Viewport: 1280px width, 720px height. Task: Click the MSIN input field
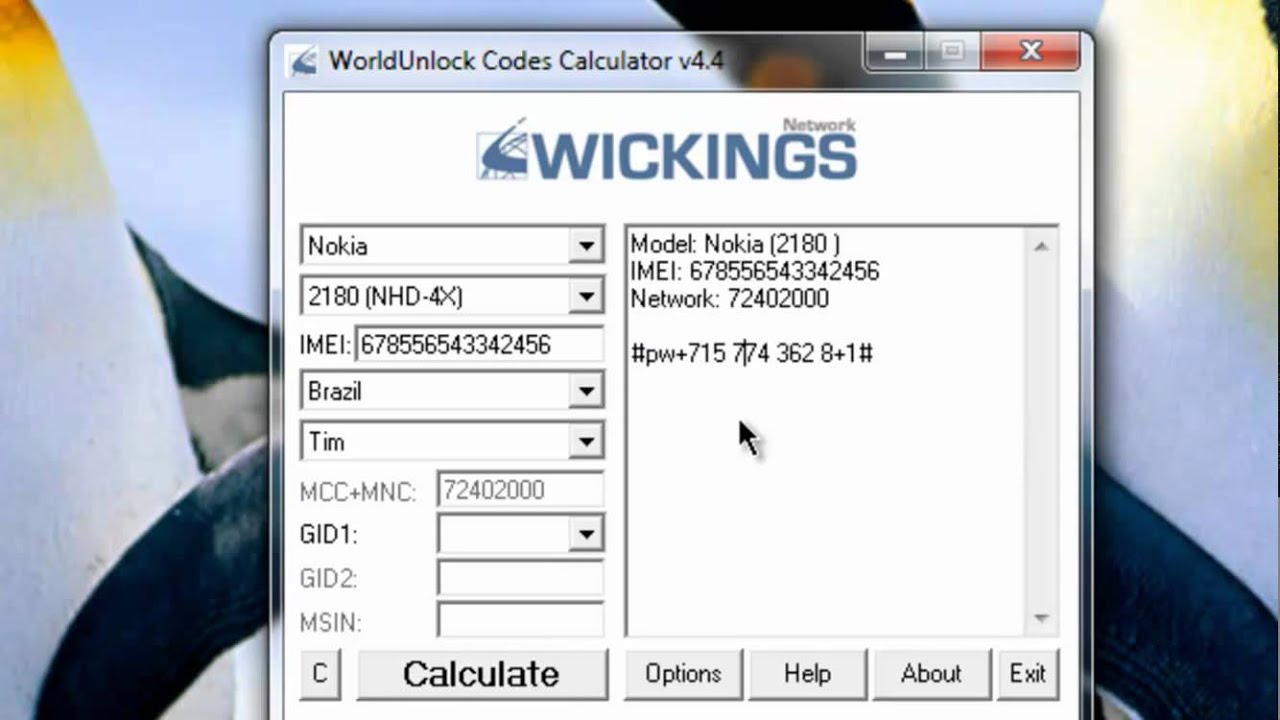point(520,622)
